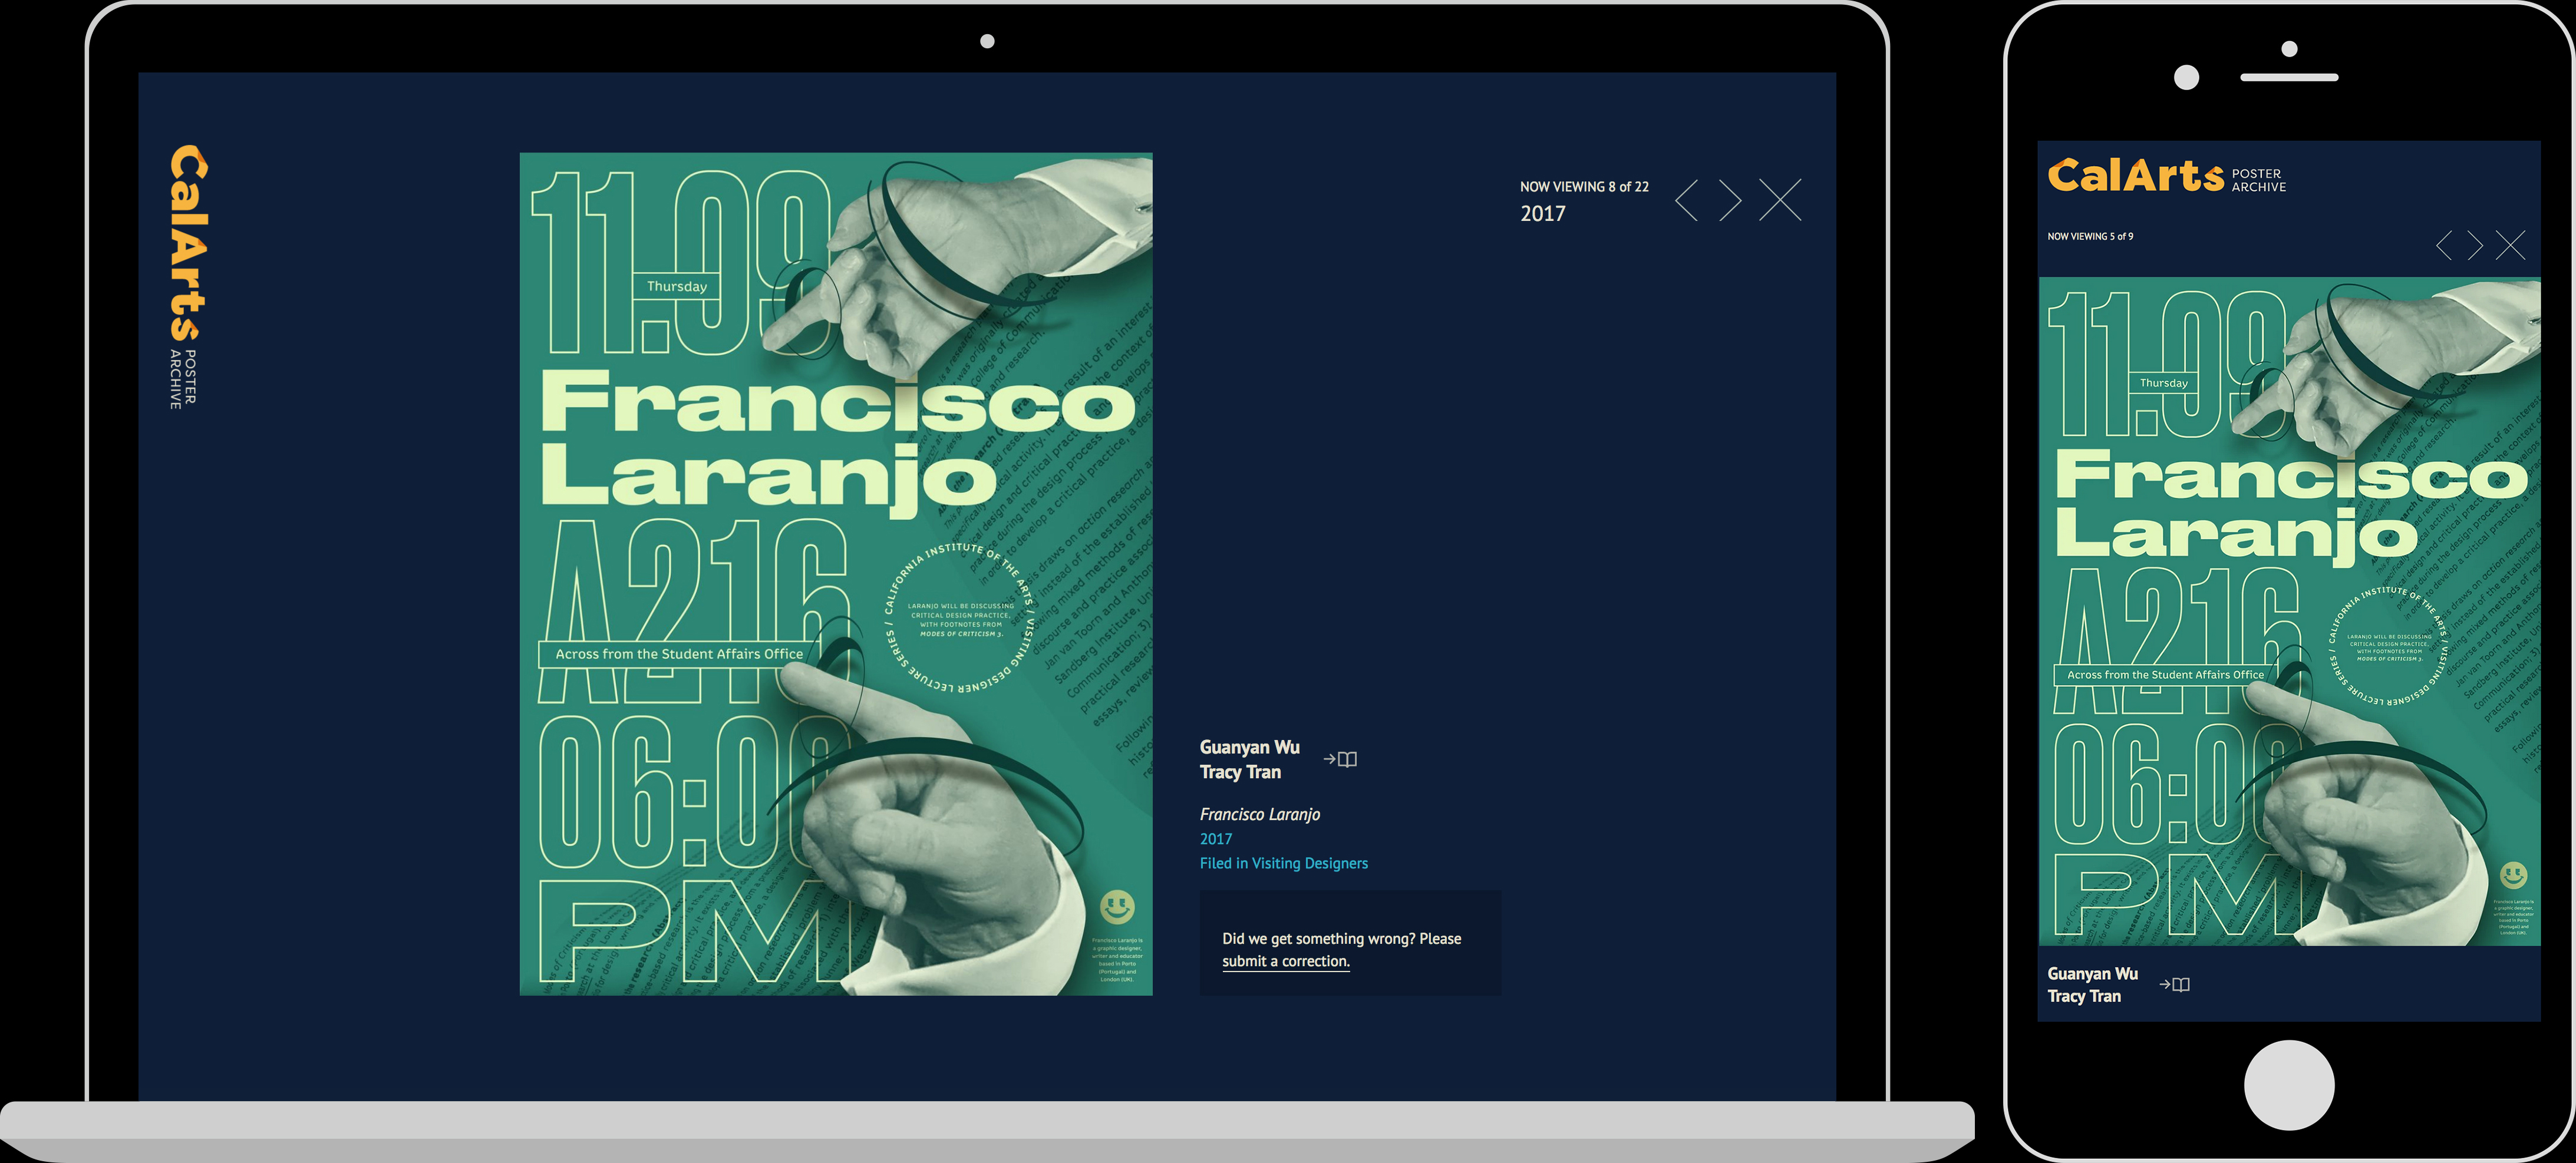Click designer name Tracy Tran on laptop
The height and width of the screenshot is (1163, 2576).
tap(1240, 772)
